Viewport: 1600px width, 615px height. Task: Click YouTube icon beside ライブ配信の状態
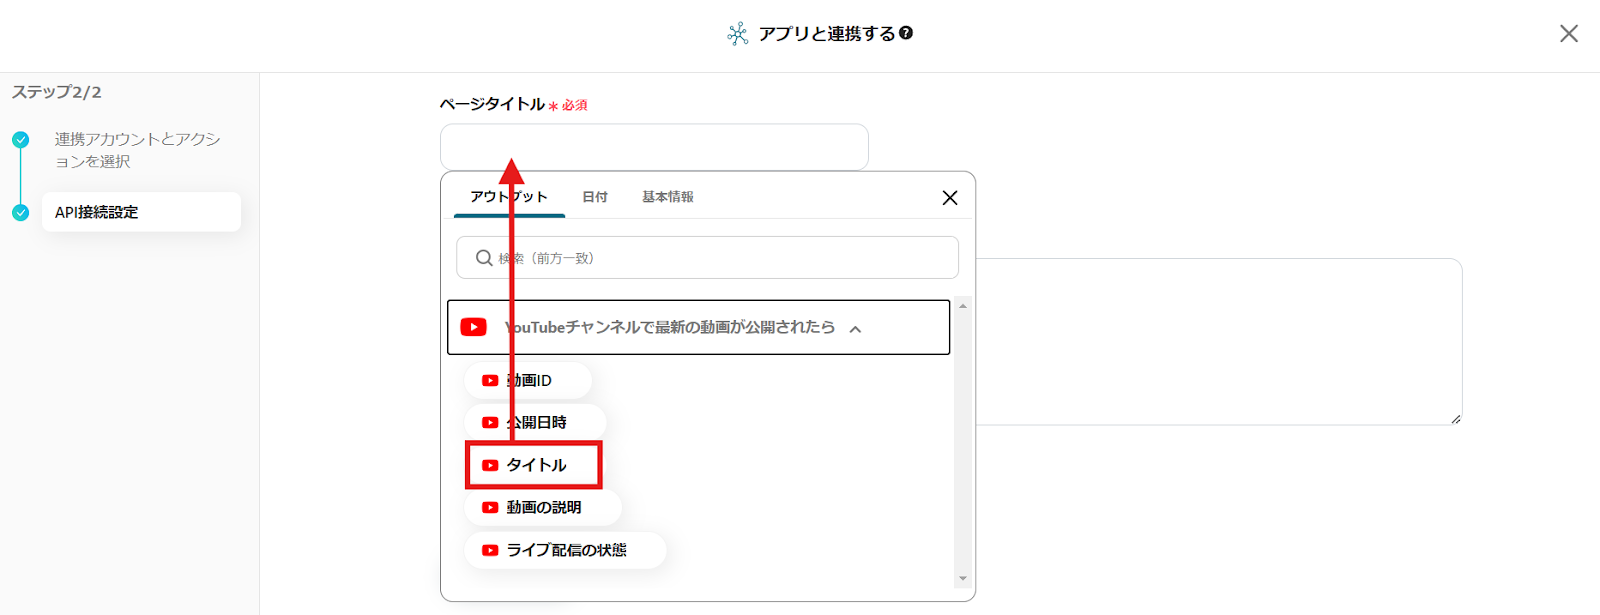[x=490, y=550]
